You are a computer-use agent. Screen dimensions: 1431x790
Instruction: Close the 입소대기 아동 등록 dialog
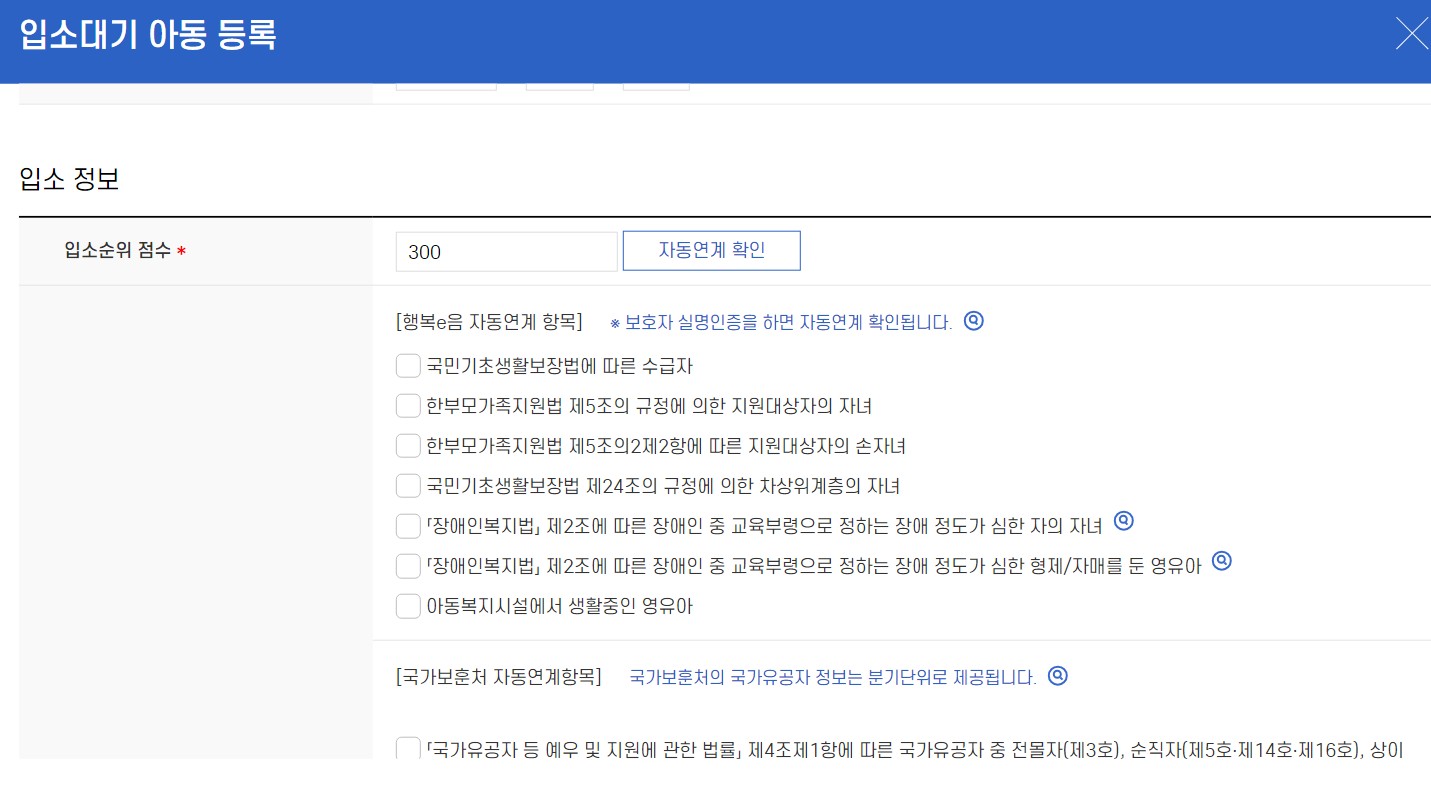click(x=1412, y=34)
